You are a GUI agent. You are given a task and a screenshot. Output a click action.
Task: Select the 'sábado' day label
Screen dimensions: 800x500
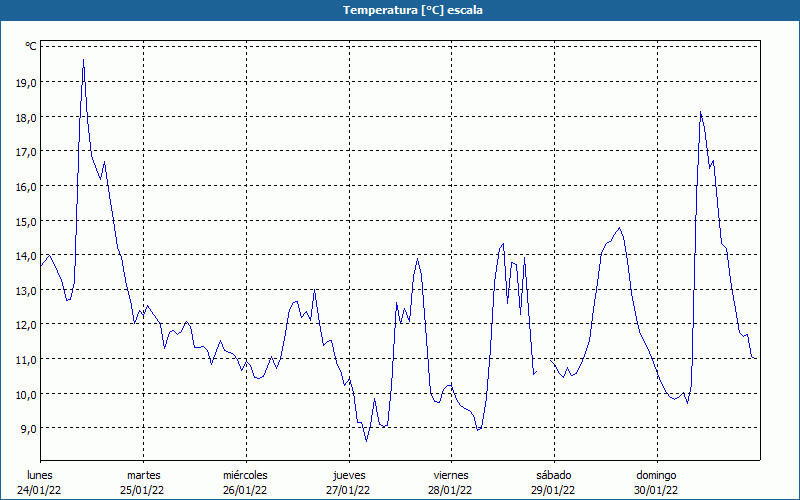[x=554, y=475]
